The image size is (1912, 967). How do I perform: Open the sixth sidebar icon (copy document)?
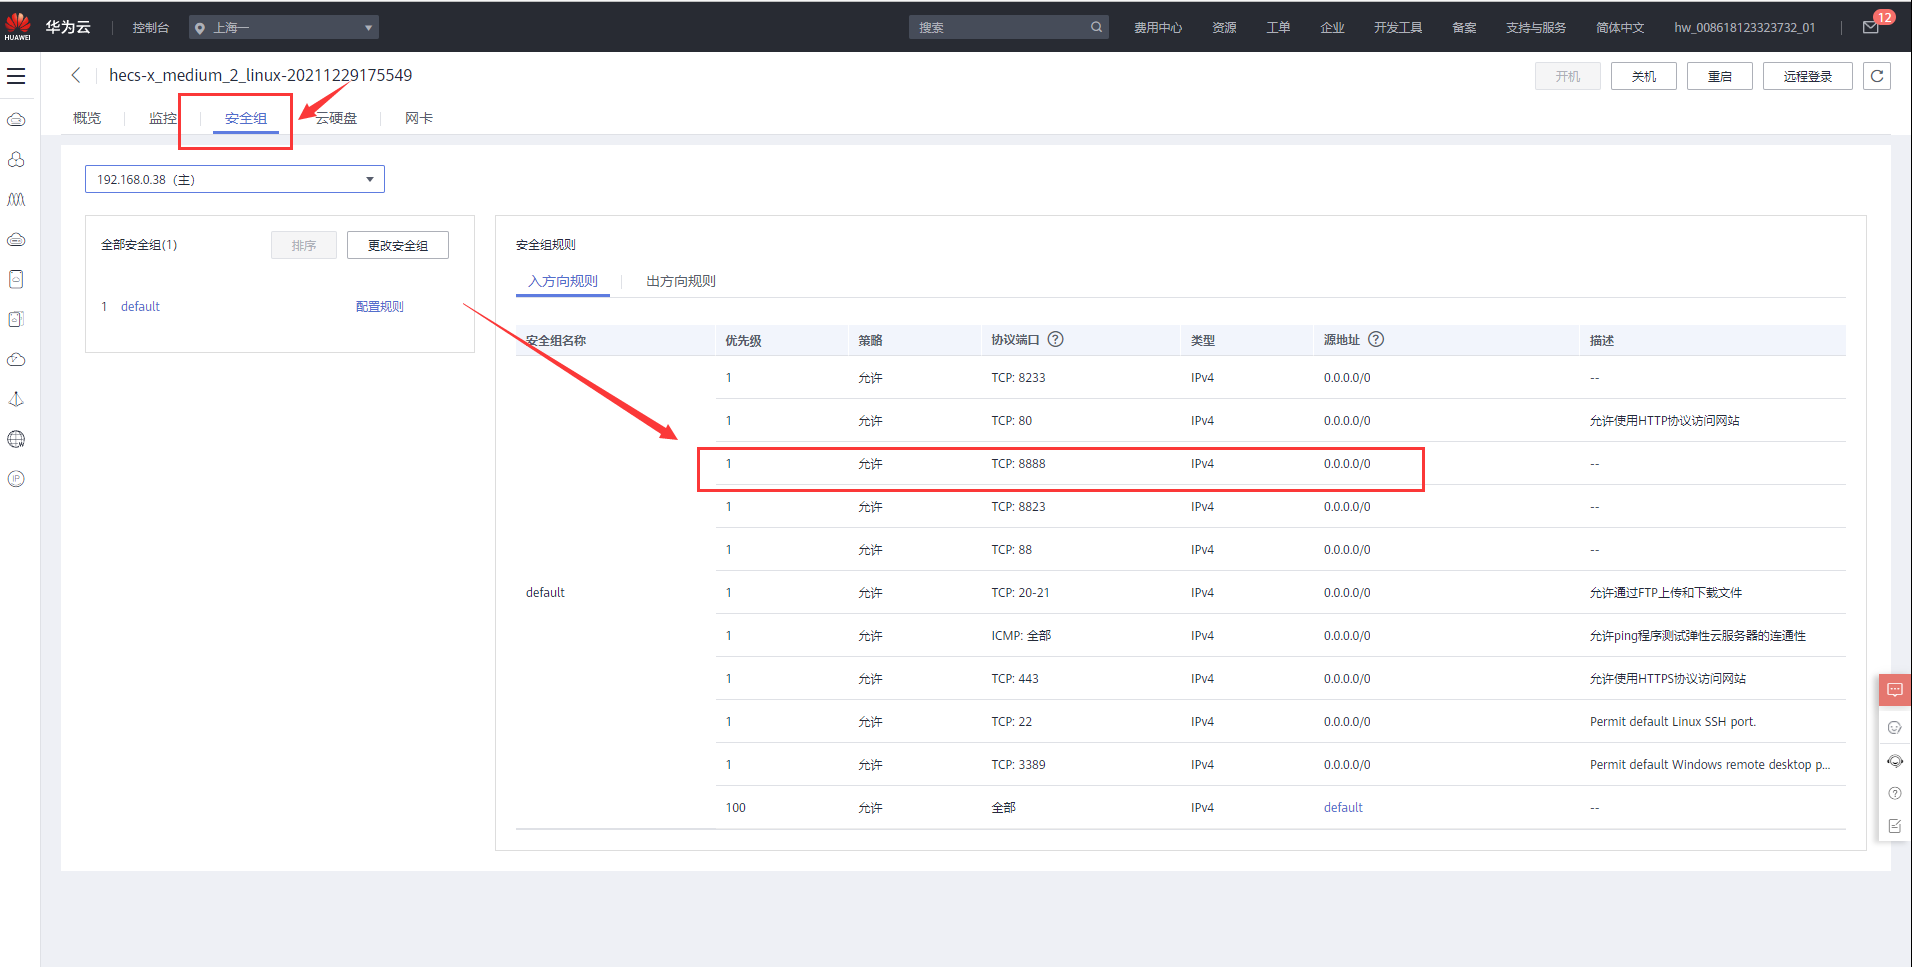tap(16, 319)
